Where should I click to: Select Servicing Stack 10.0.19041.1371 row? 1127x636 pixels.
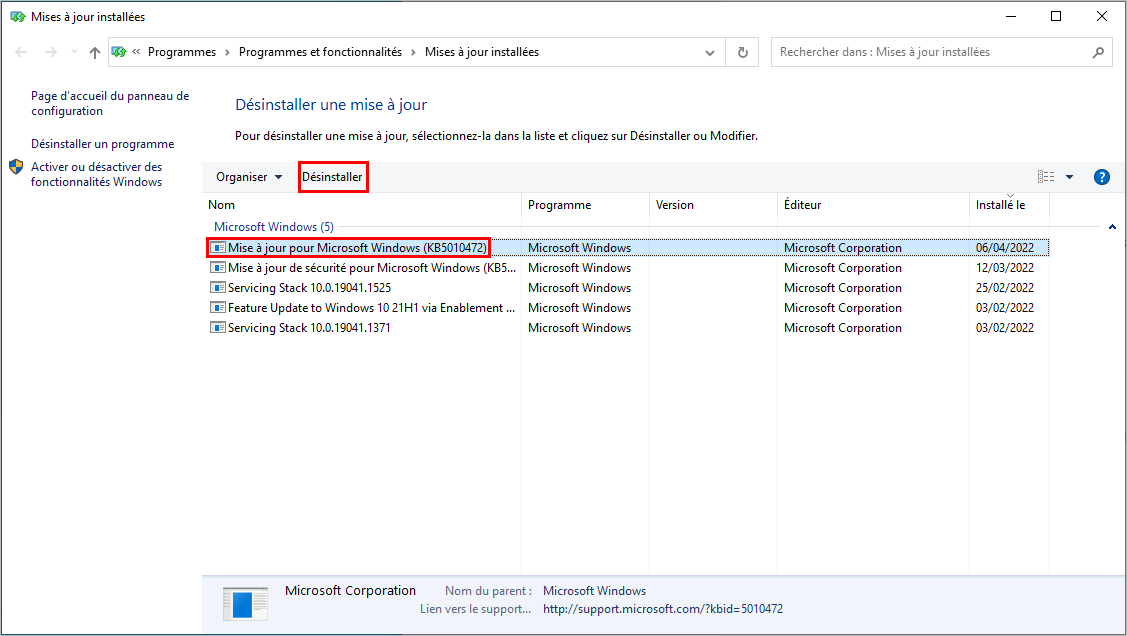(x=627, y=328)
